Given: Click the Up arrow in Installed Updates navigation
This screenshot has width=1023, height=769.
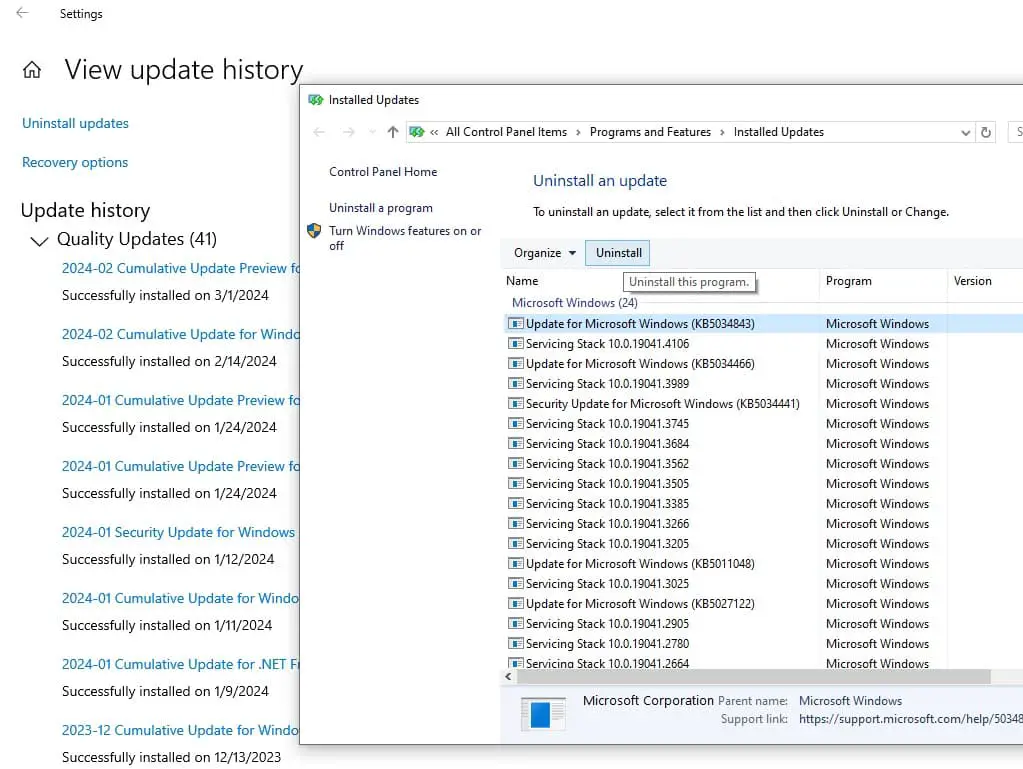Looking at the screenshot, I should click(393, 132).
